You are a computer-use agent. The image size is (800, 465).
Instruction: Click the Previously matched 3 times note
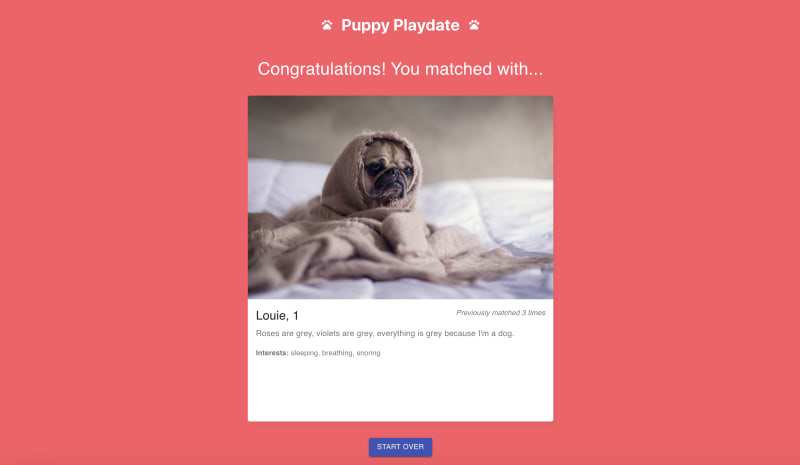coord(501,312)
